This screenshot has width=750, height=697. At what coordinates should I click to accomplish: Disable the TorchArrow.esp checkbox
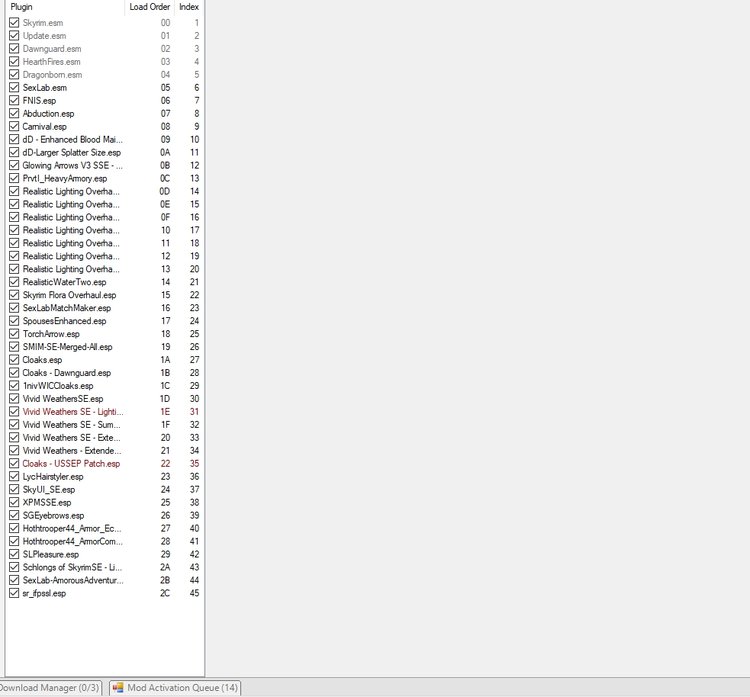[14, 334]
